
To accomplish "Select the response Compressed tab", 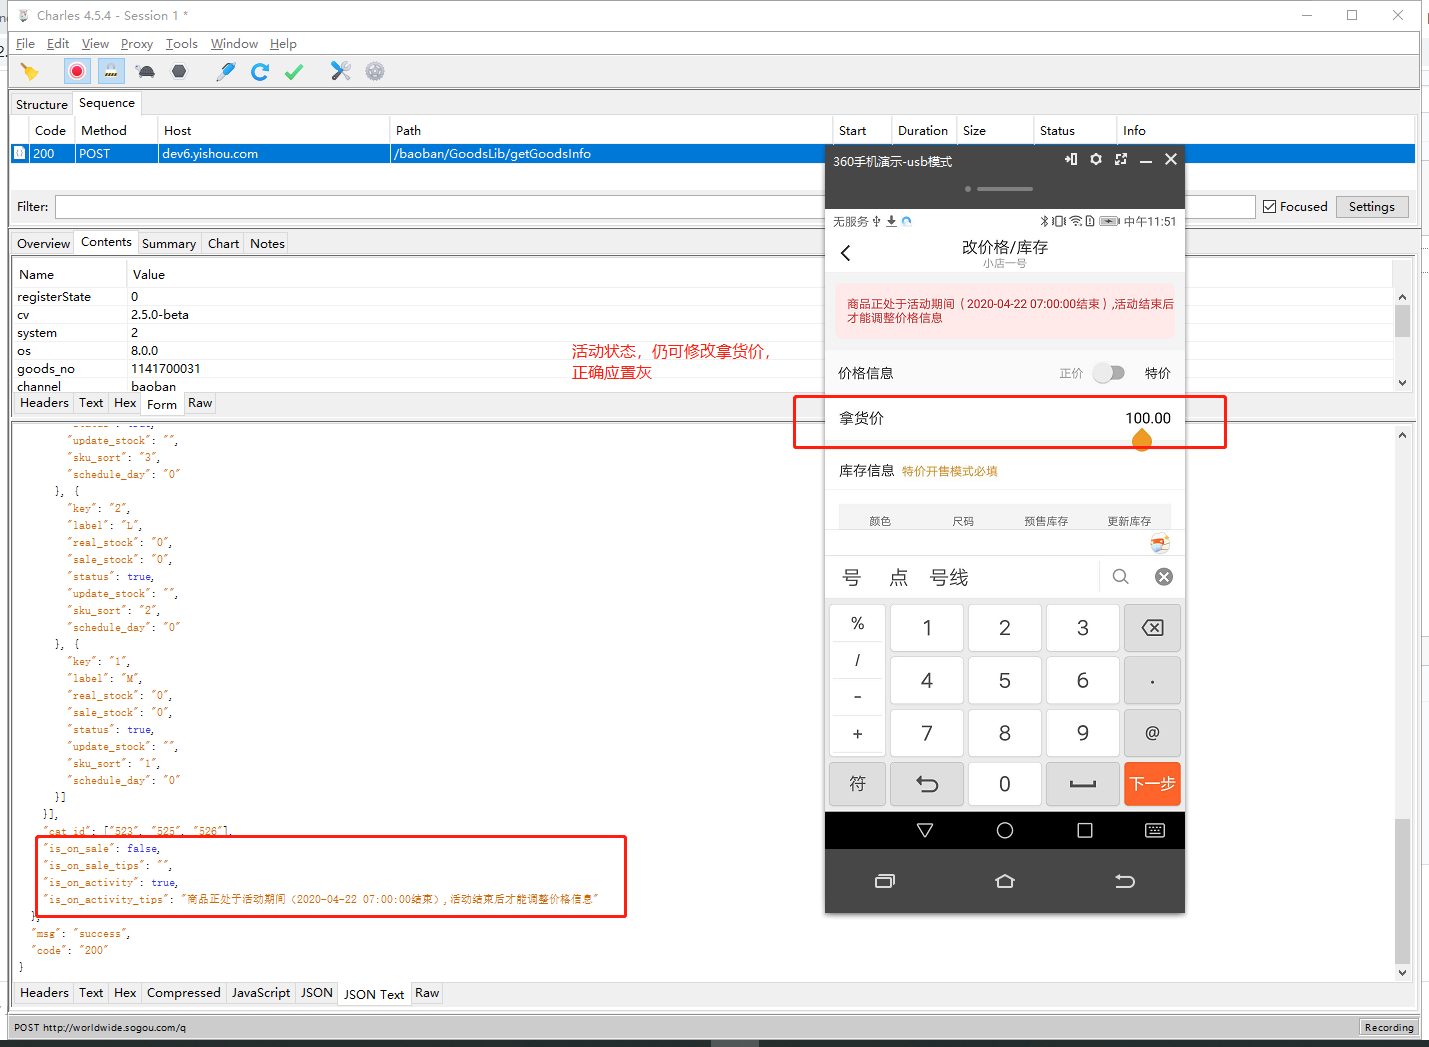I will pyautogui.click(x=183, y=993).
